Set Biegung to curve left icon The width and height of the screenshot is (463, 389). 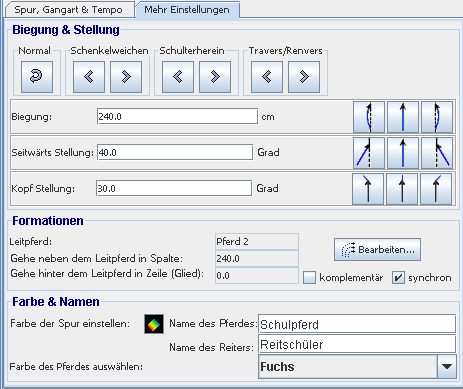click(369, 117)
